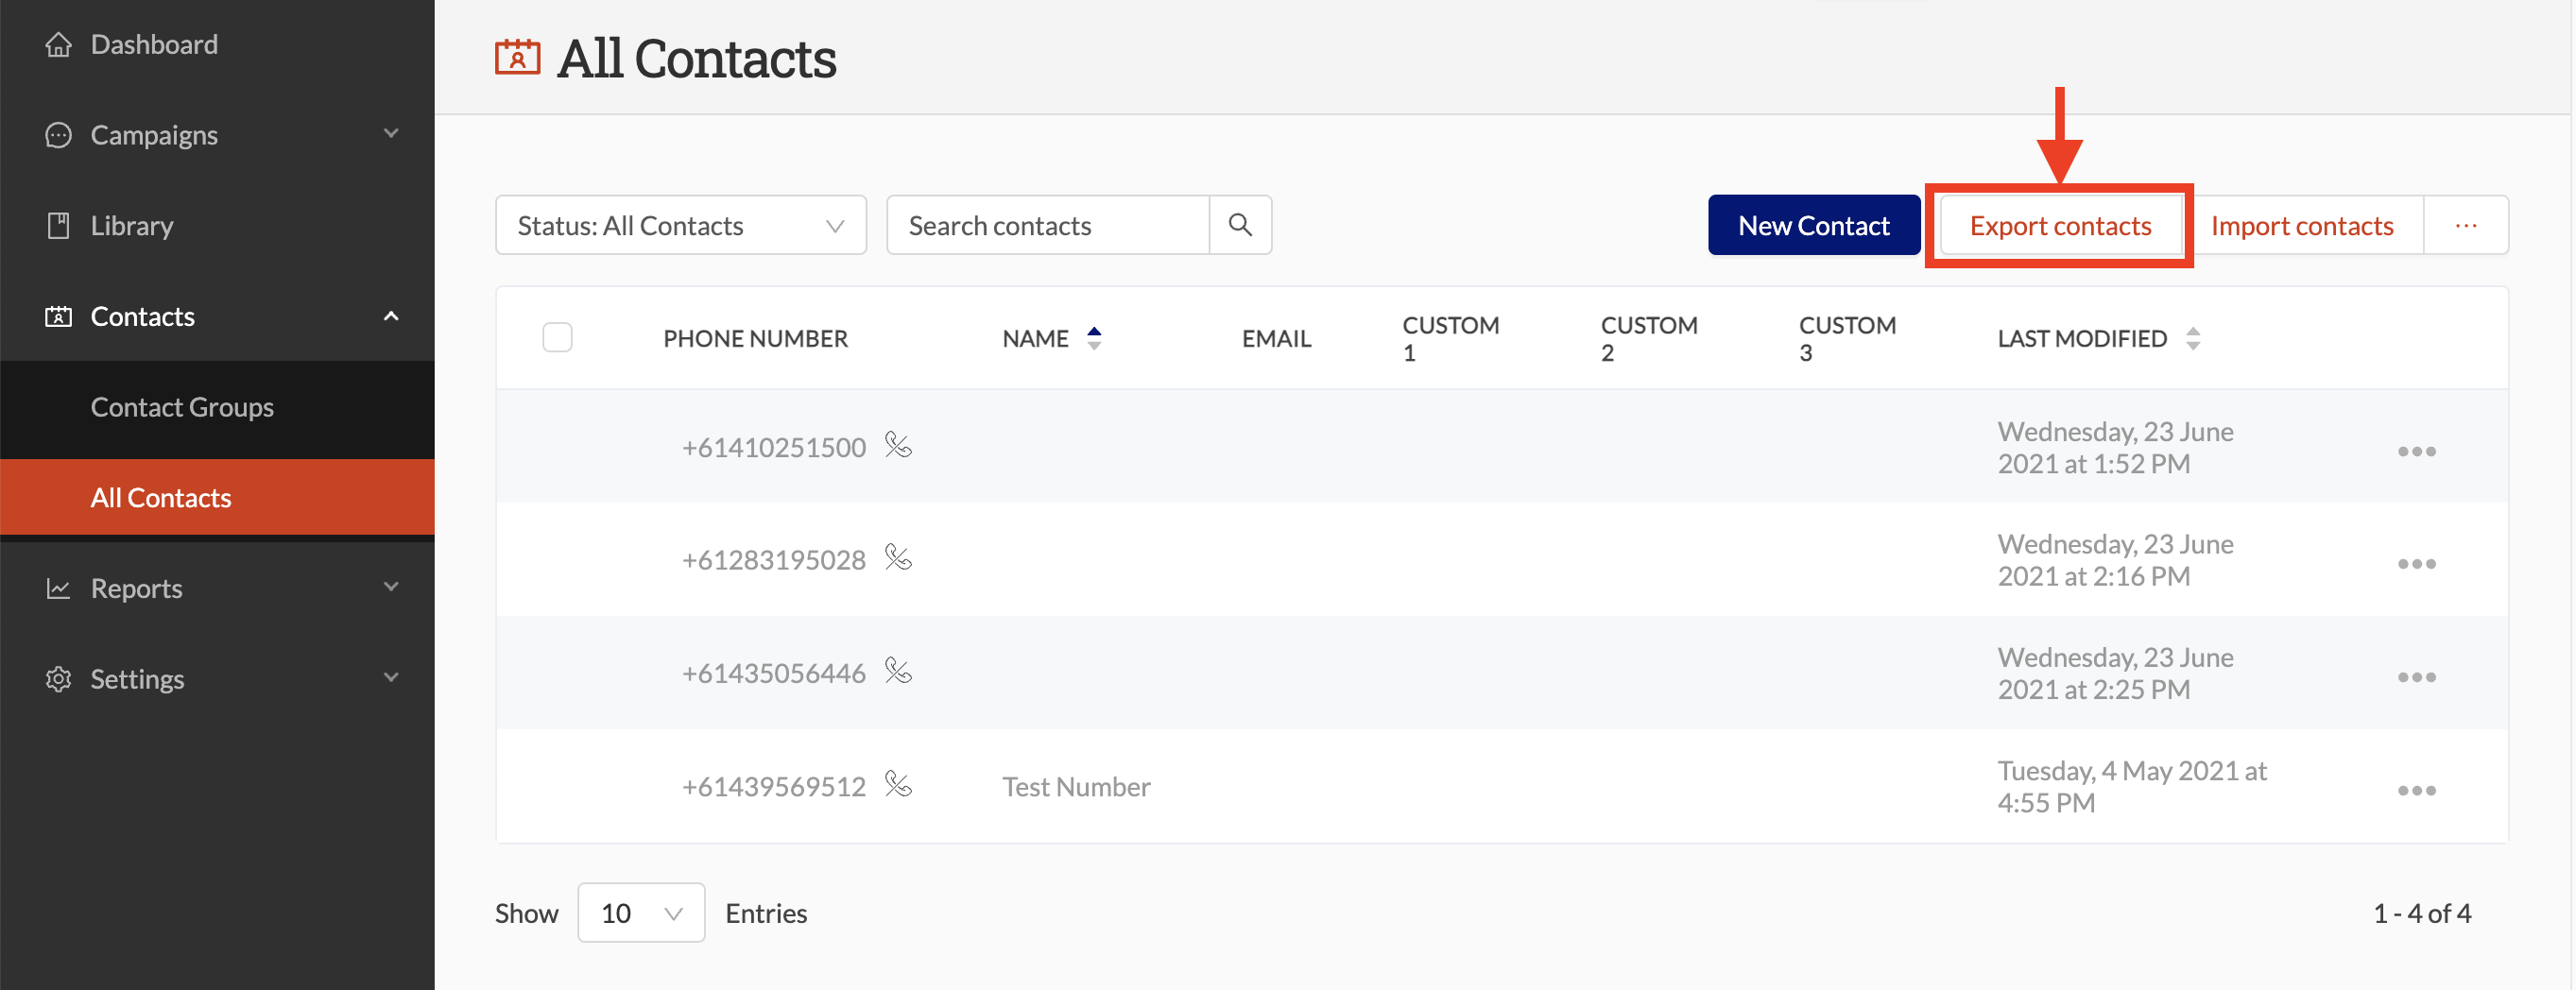The height and width of the screenshot is (990, 2576).
Task: Open row actions for Test Number contact
Action: [x=2416, y=790]
